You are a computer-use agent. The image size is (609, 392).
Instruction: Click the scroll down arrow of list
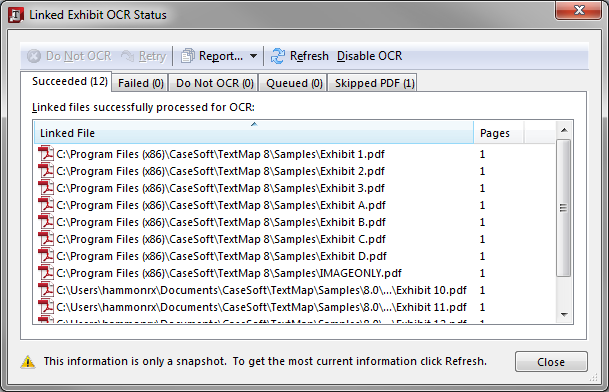[564, 315]
